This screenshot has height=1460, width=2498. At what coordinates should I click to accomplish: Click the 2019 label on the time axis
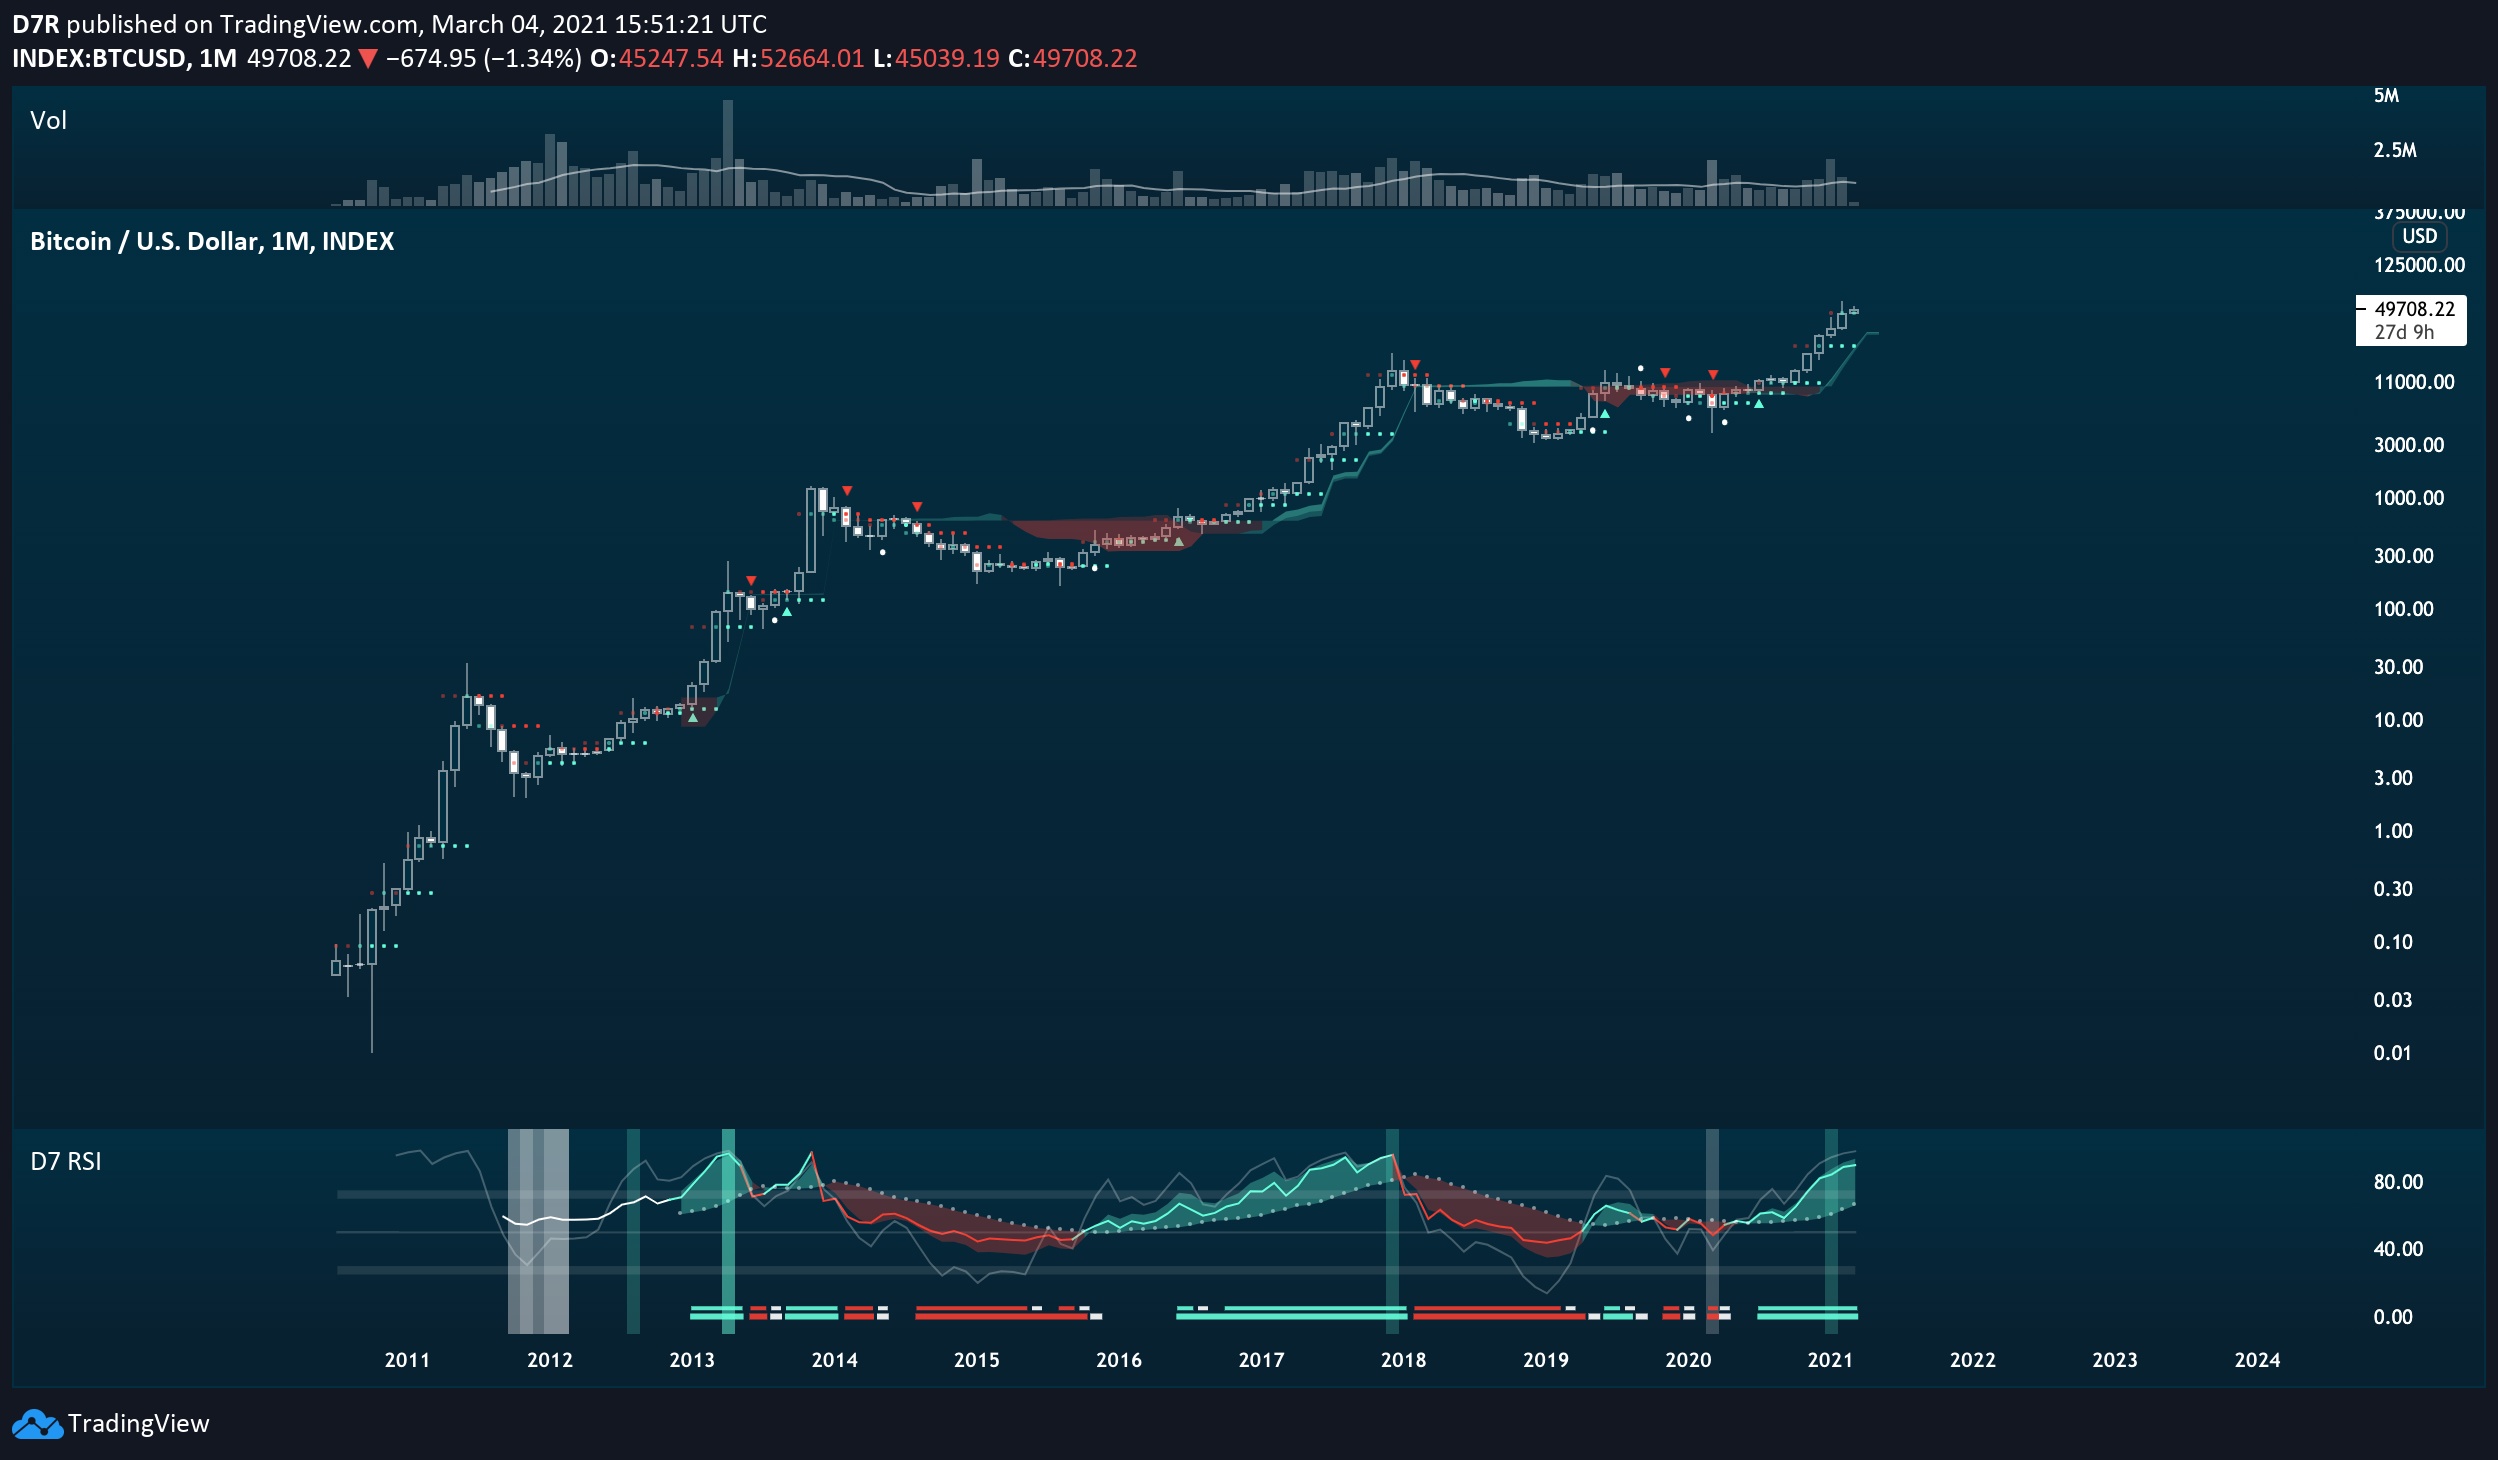coord(1546,1360)
